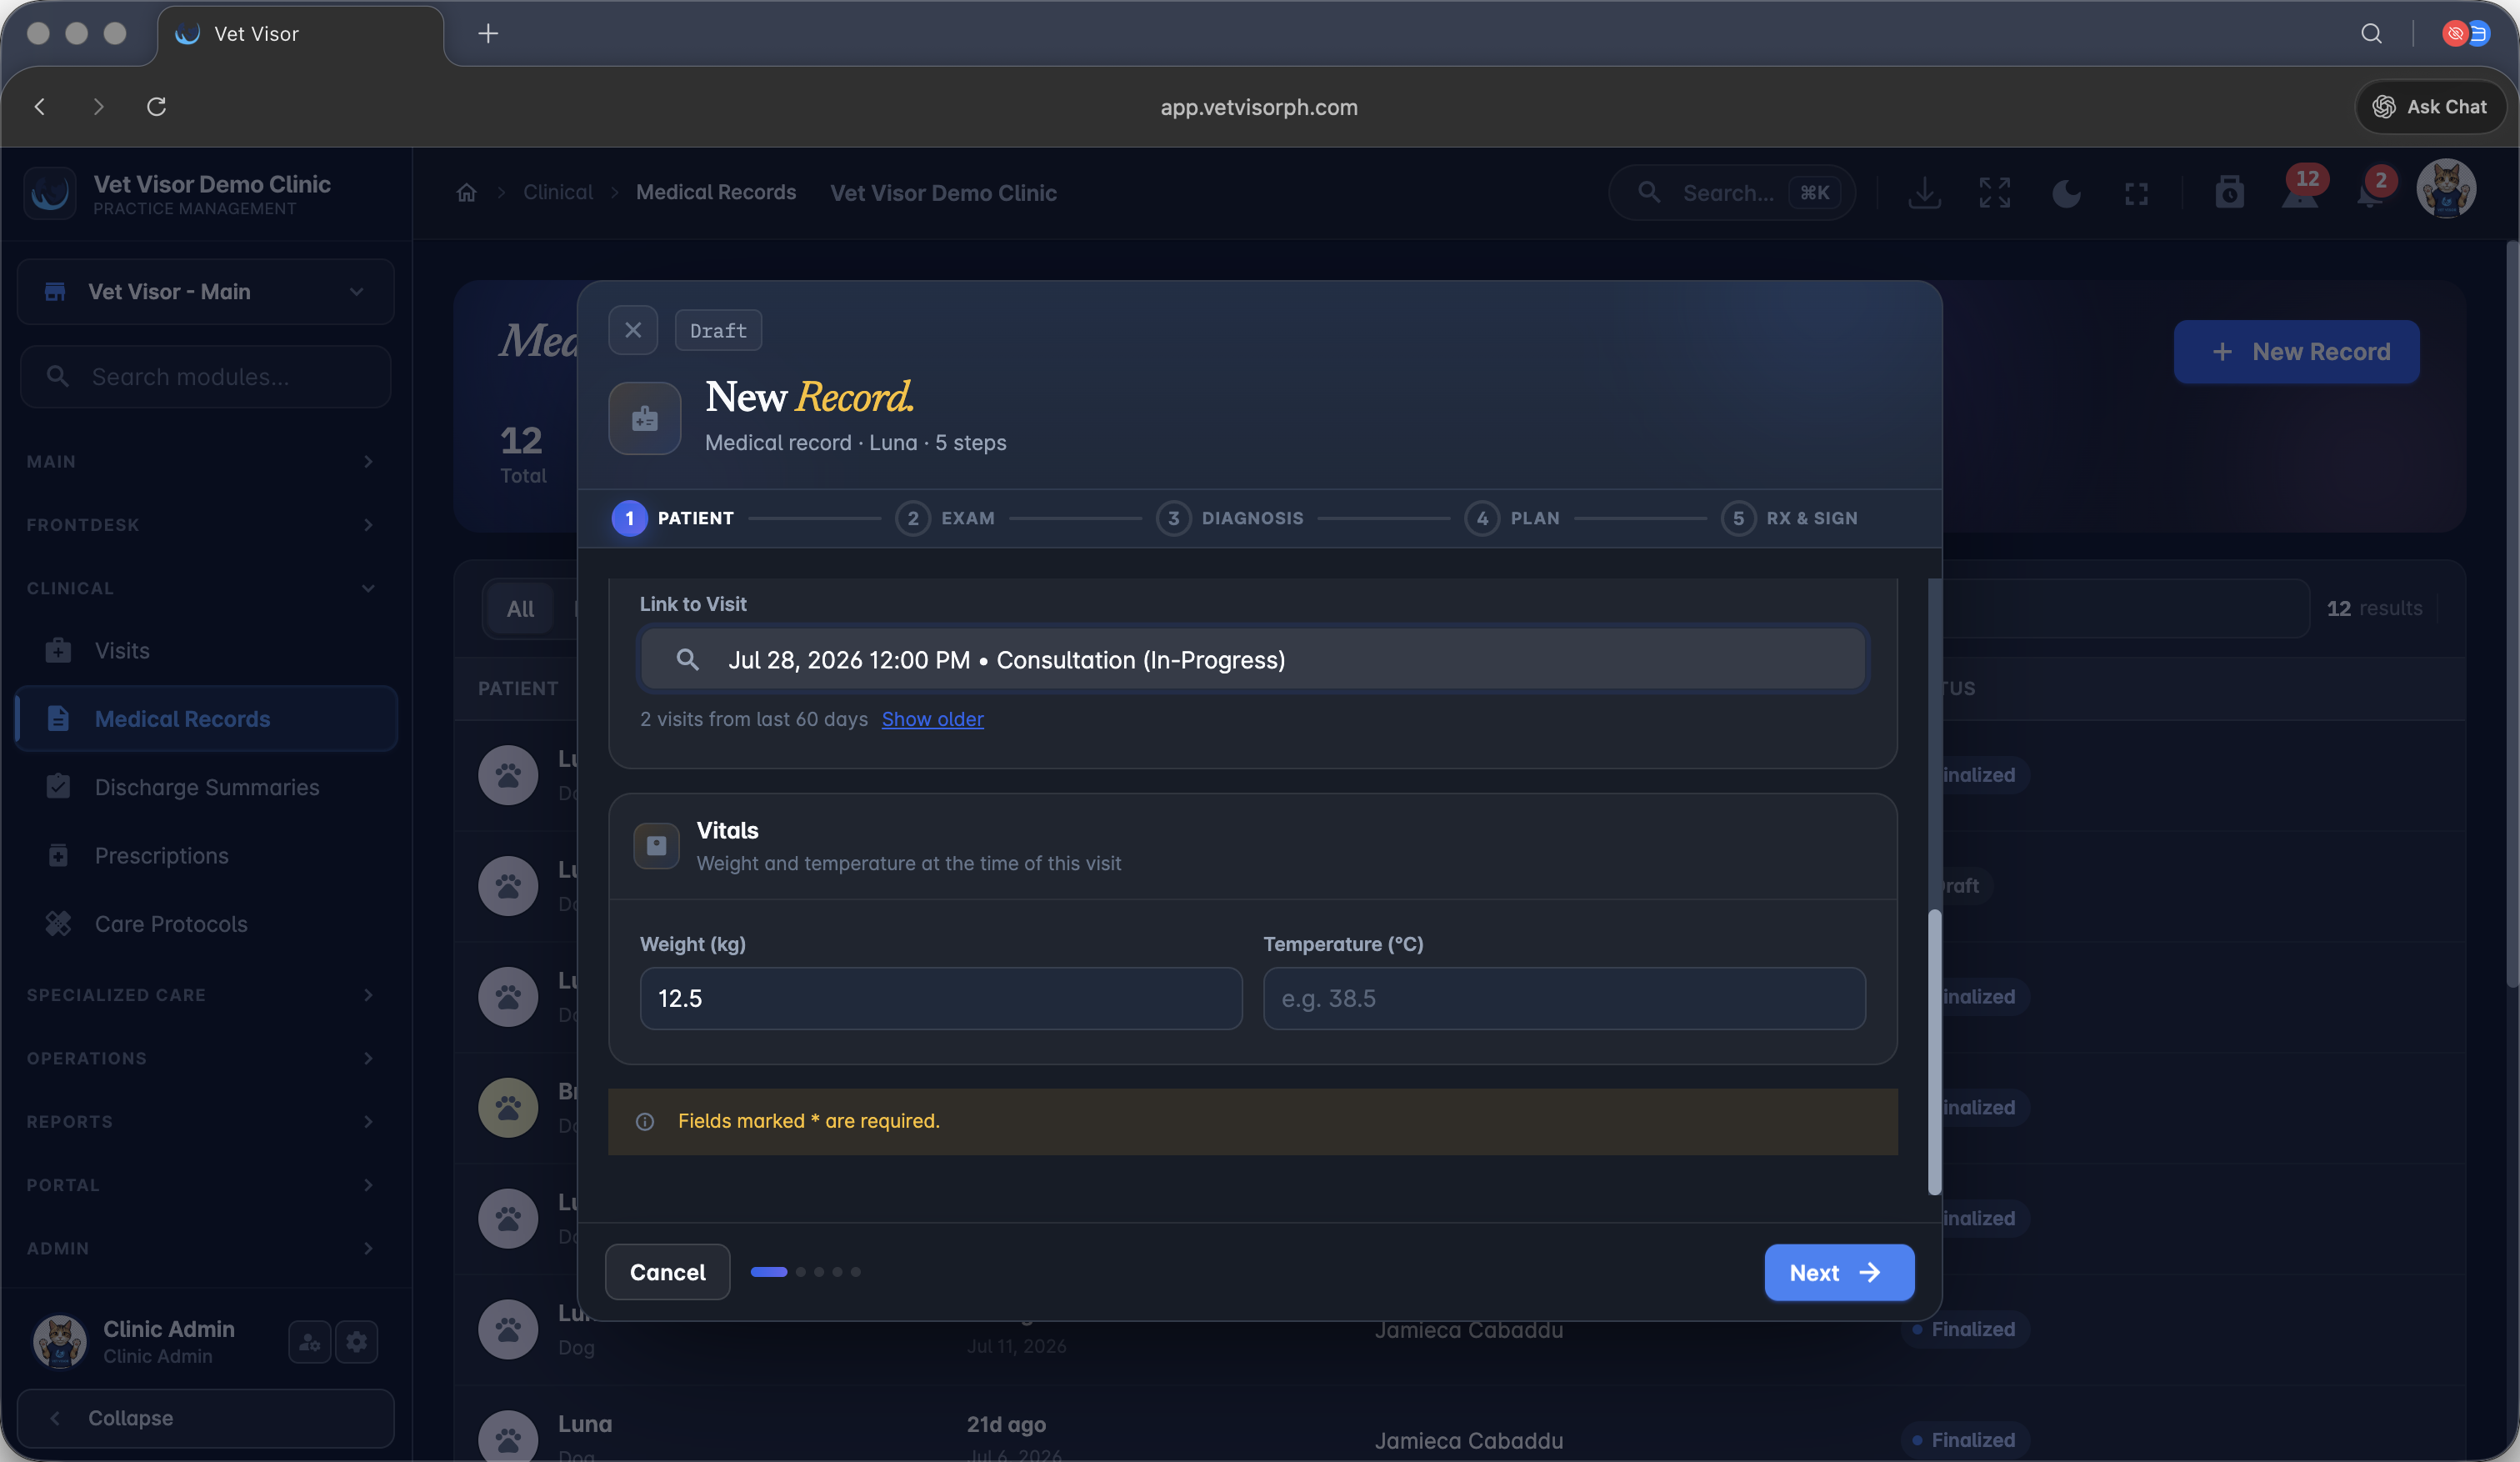
Task: Click the Clinical breadcrumb link
Action: 558,192
